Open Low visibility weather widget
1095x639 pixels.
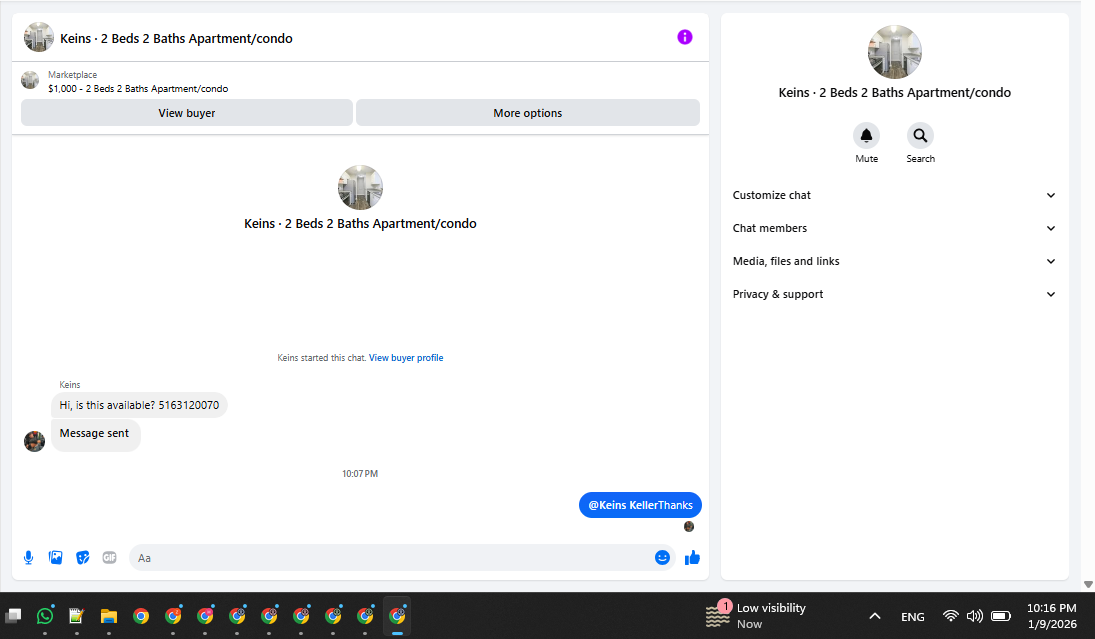(x=757, y=615)
